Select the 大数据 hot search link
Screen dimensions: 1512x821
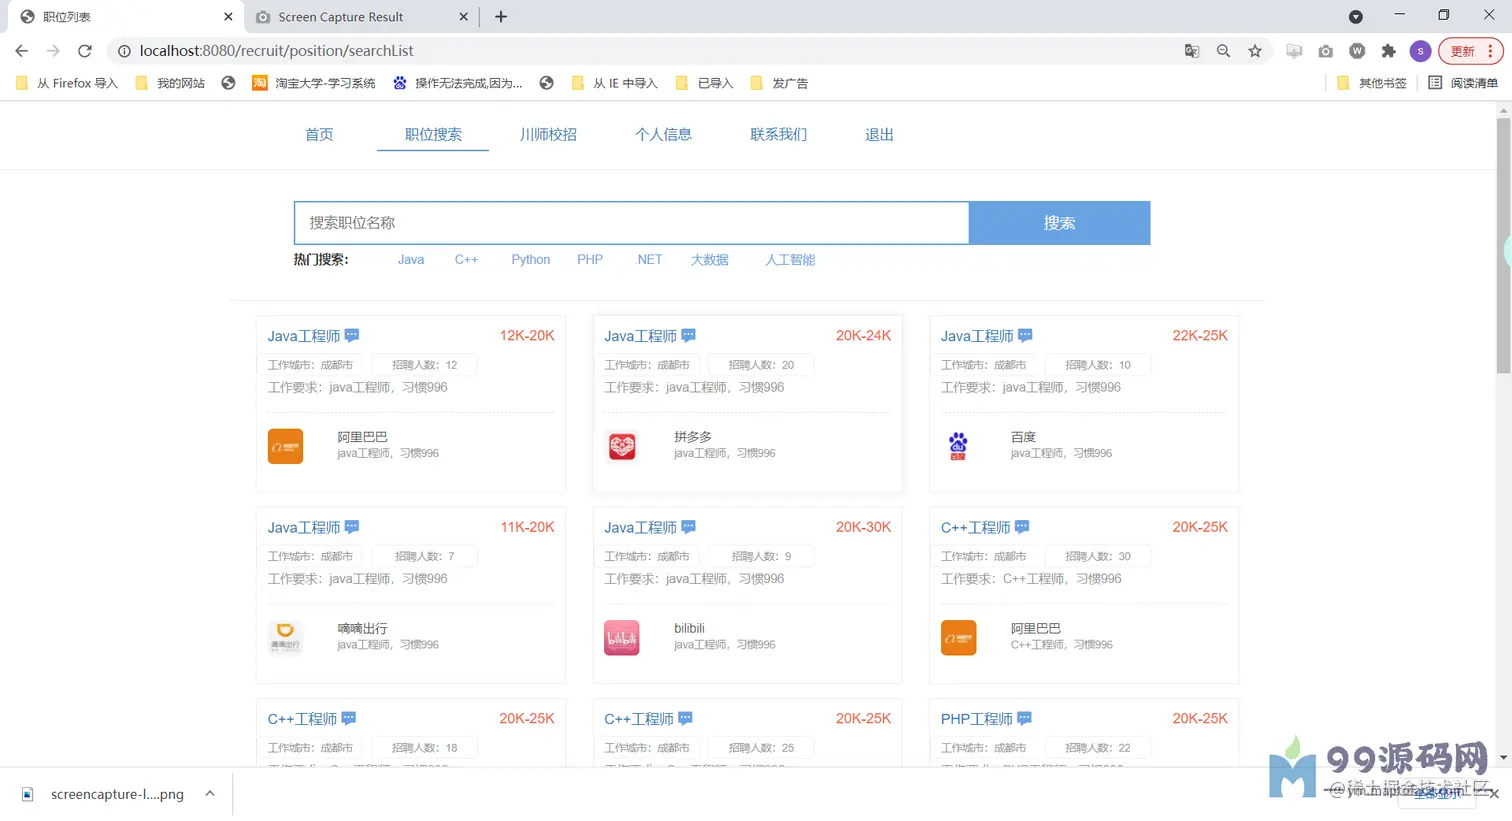coord(709,259)
